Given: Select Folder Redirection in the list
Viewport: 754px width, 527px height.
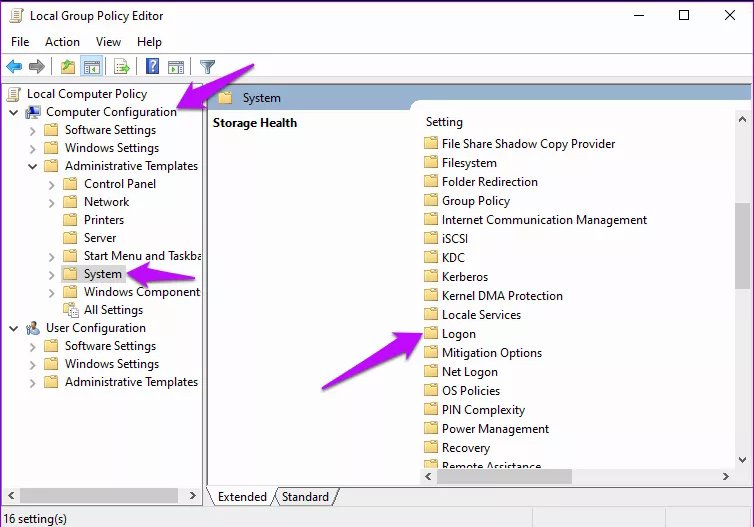Looking at the screenshot, I should point(490,182).
